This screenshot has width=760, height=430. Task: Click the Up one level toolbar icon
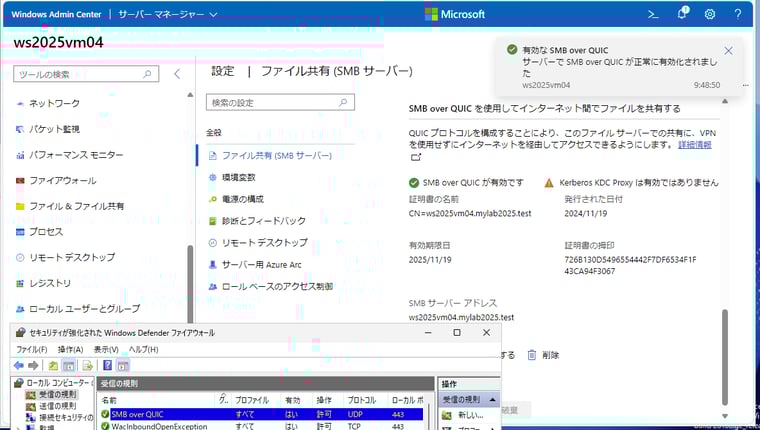pyautogui.click(x=53, y=366)
